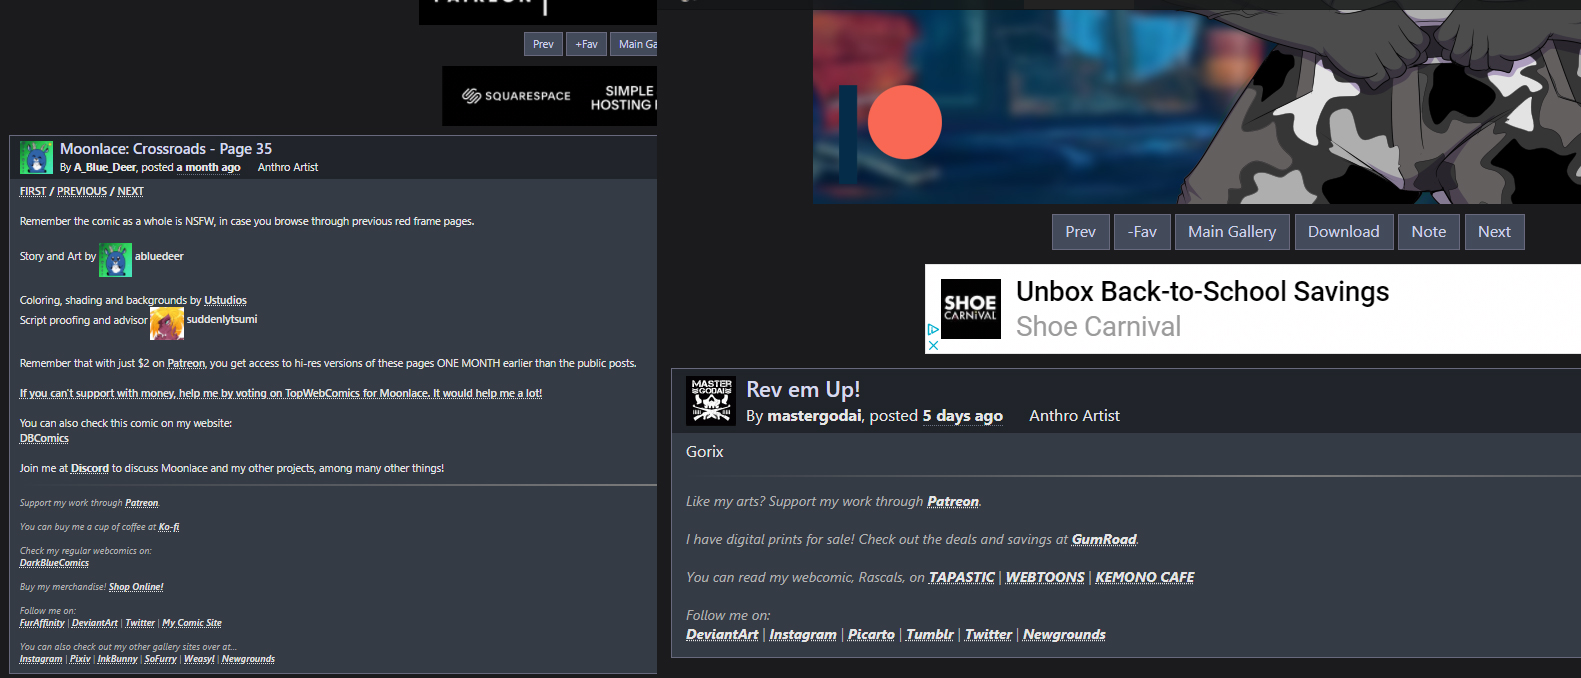Open the InkBunny gallery link
This screenshot has height=678, width=1581.
click(117, 659)
